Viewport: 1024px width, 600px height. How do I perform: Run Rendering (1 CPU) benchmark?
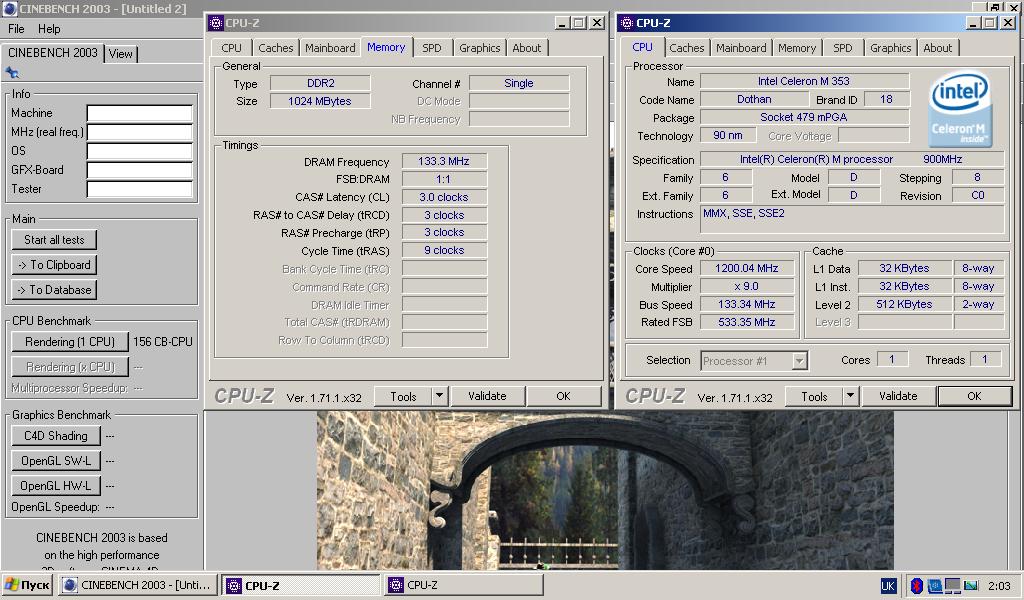point(70,341)
